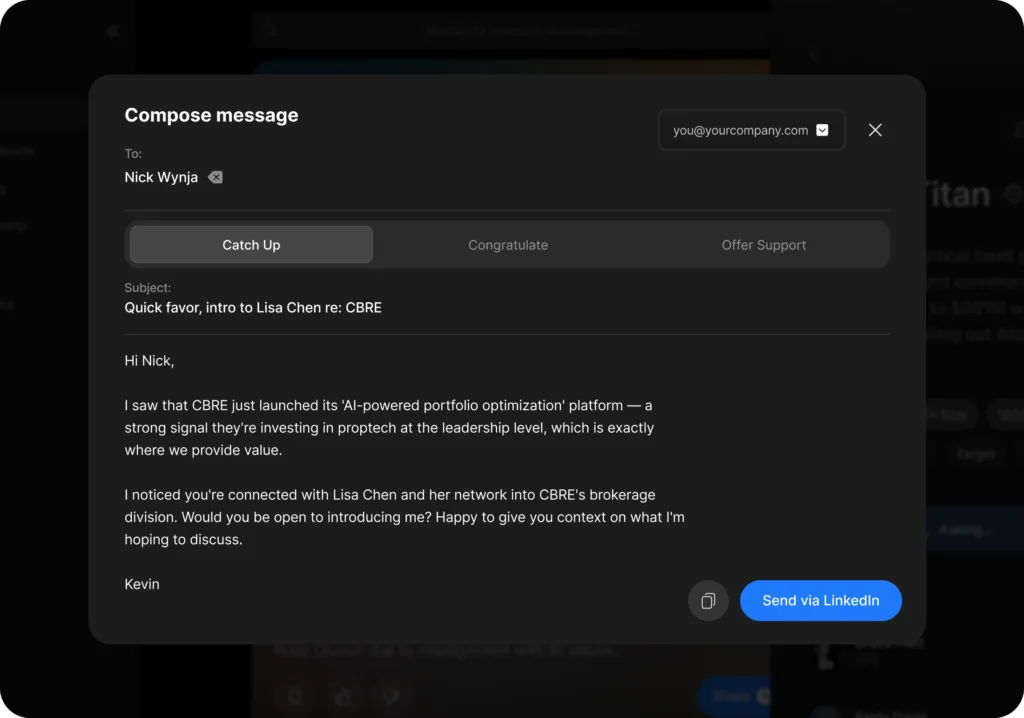Switch to the Offer Support tab

click(x=763, y=245)
